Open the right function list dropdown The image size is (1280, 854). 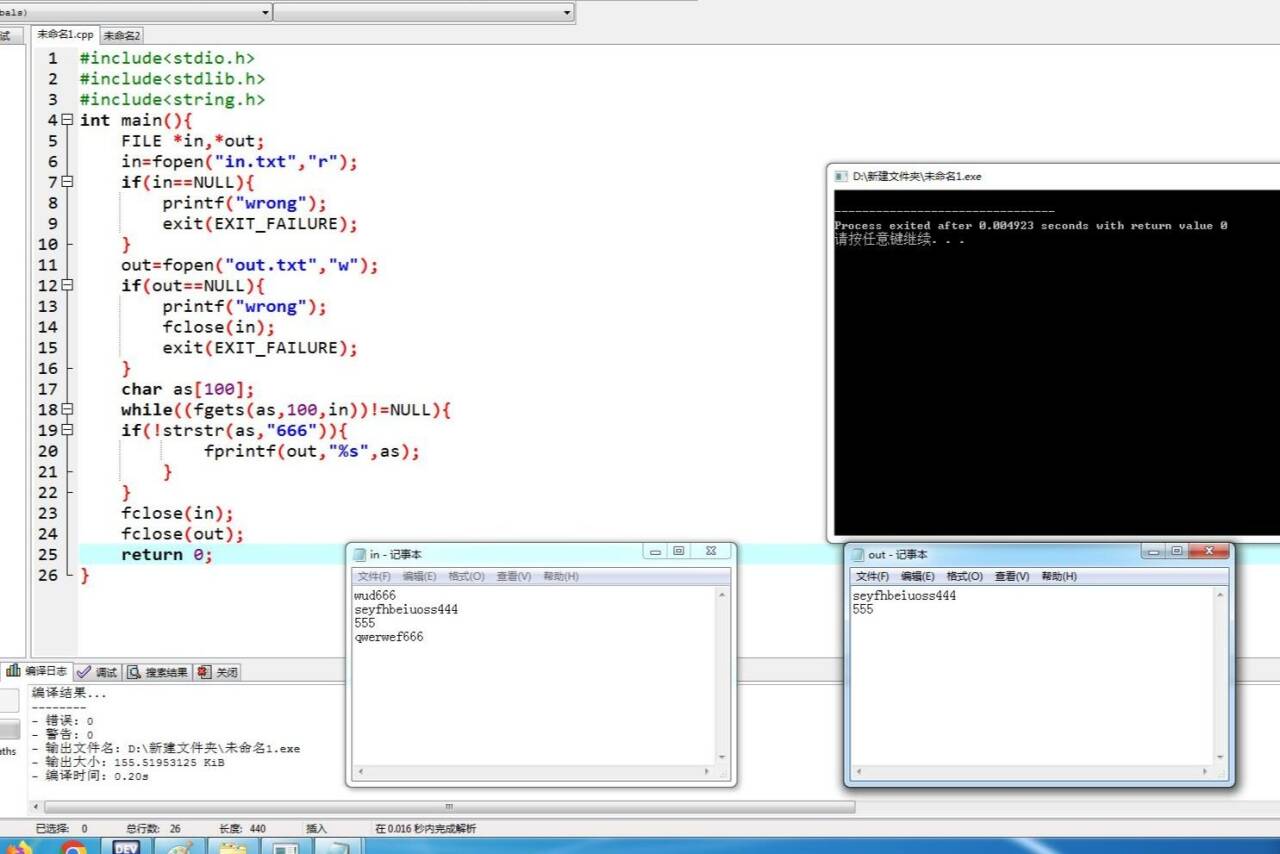(x=567, y=12)
